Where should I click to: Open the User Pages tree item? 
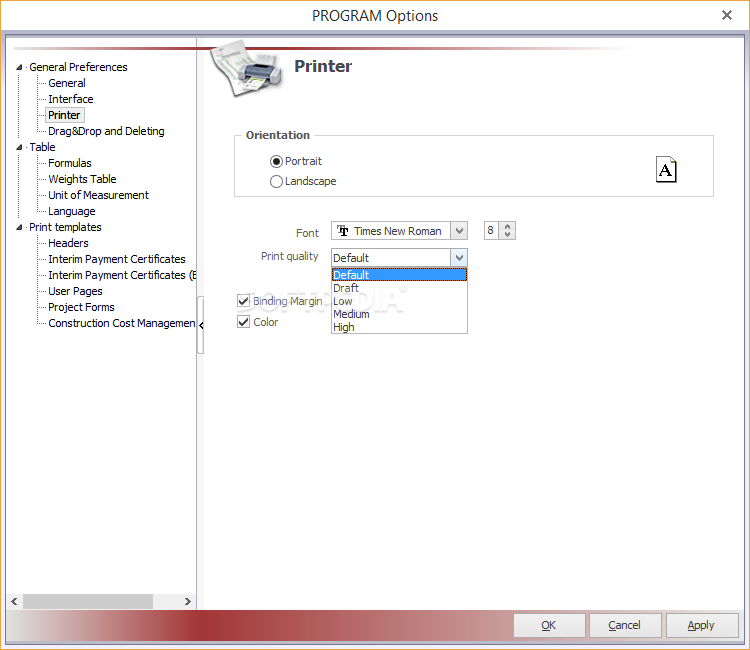[76, 291]
